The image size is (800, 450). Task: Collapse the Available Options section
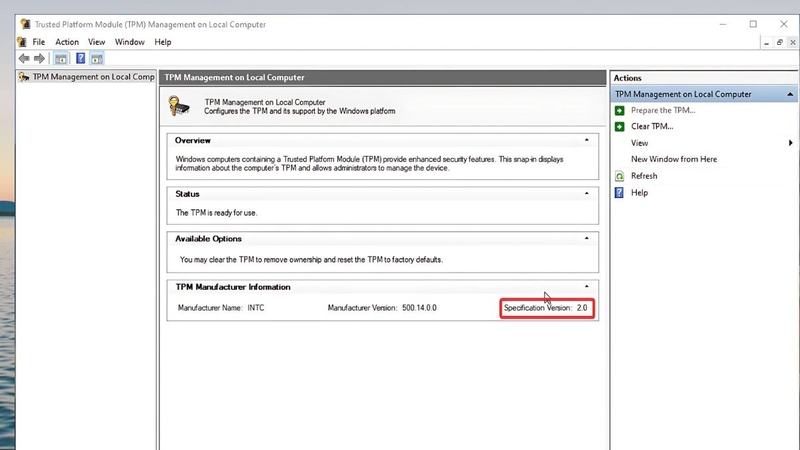[x=587, y=238]
